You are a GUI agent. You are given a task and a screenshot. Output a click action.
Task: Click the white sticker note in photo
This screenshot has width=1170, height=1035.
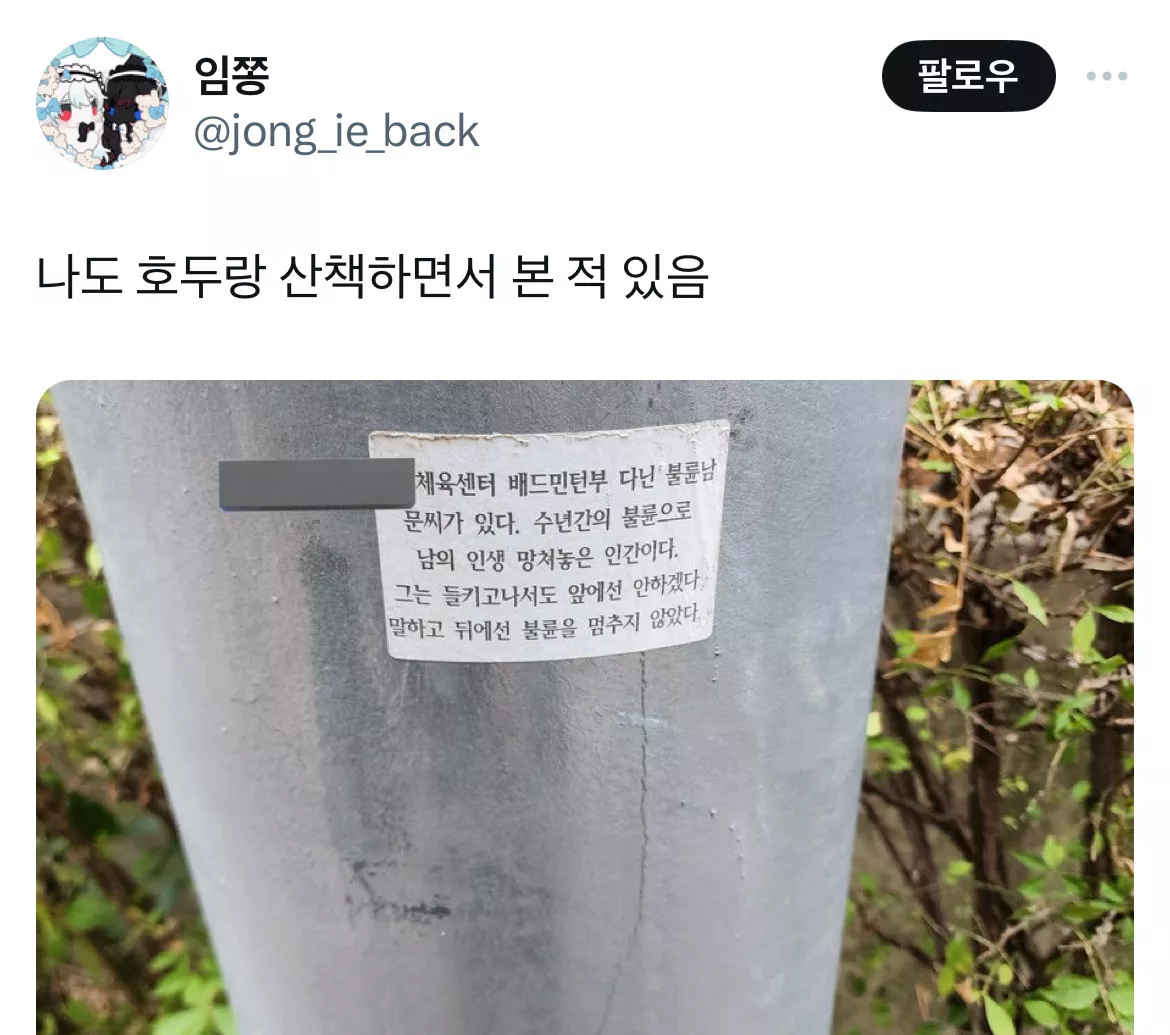pos(549,541)
